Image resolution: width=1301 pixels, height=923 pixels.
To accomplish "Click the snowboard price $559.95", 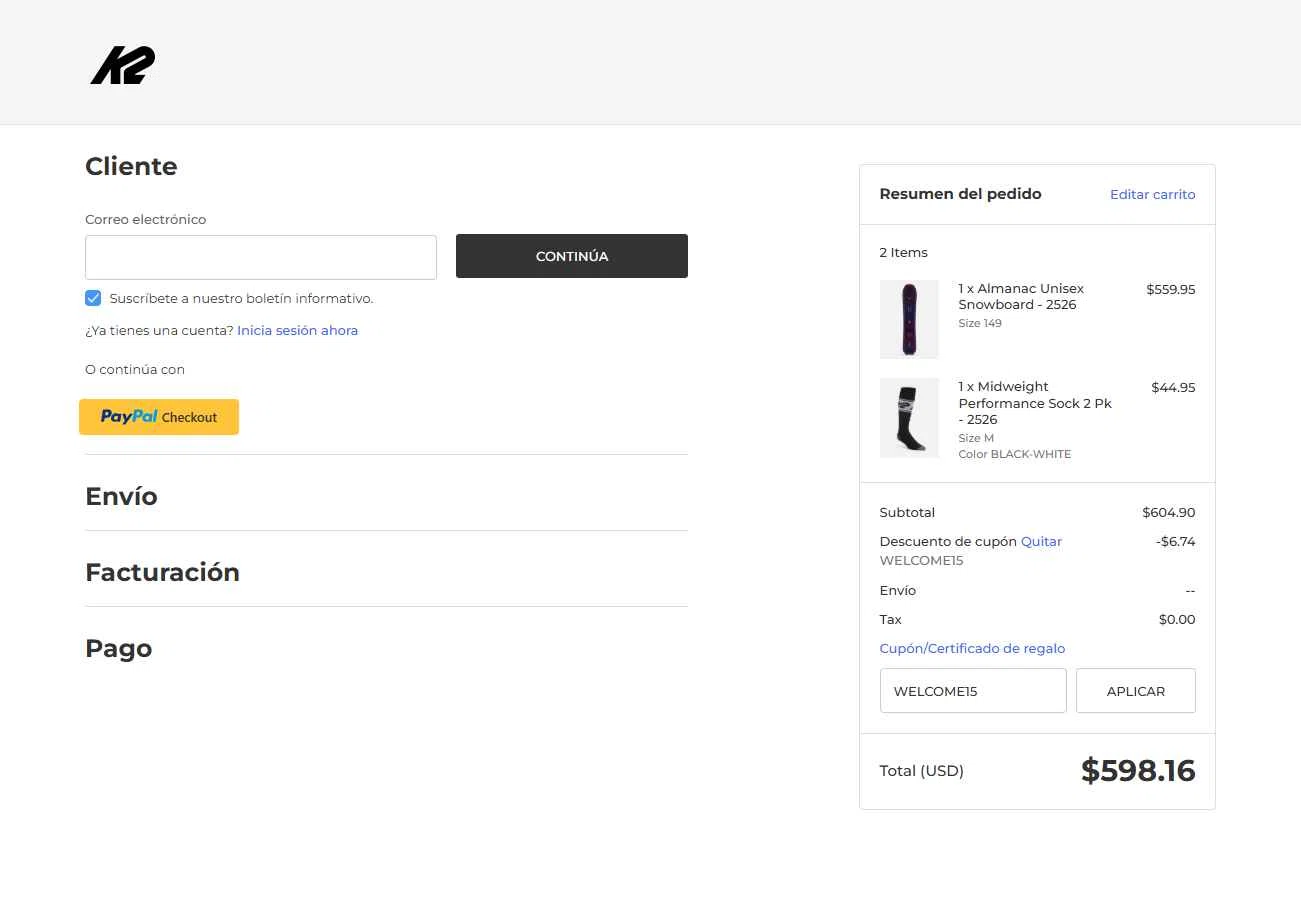I will pyautogui.click(x=1171, y=289).
